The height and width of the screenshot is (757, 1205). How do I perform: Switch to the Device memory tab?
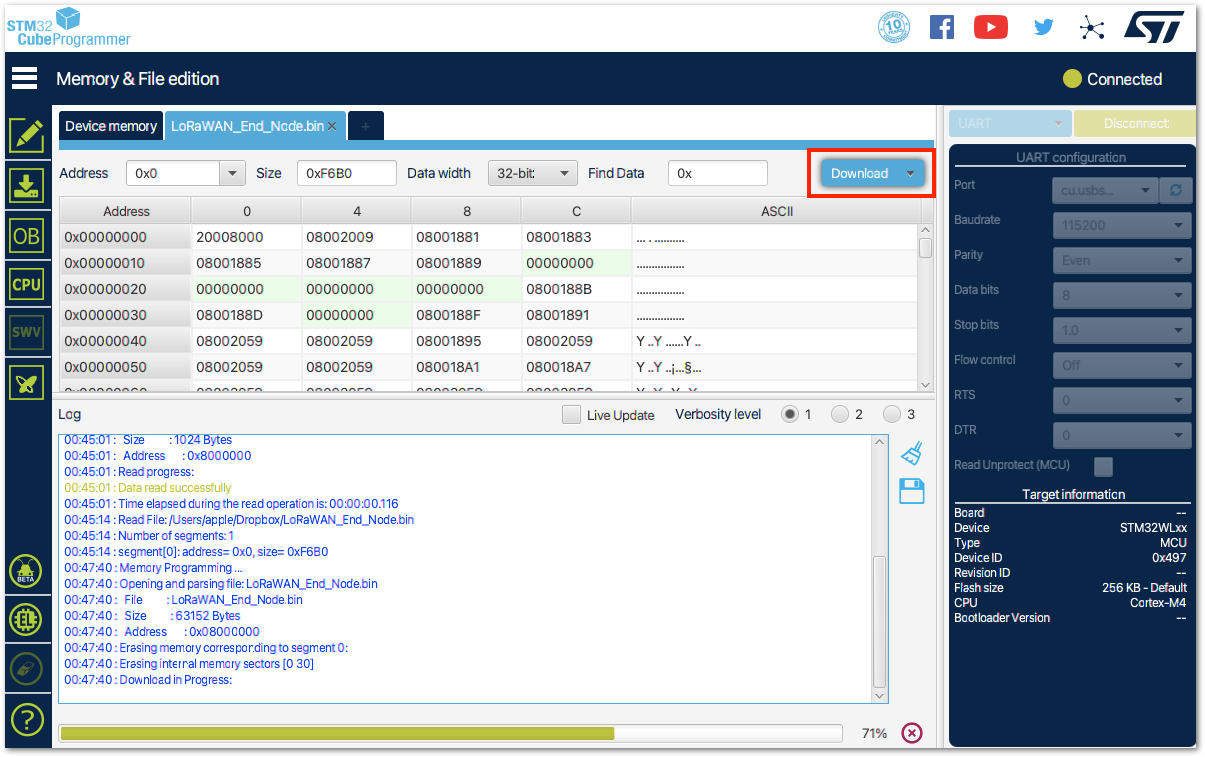click(111, 126)
